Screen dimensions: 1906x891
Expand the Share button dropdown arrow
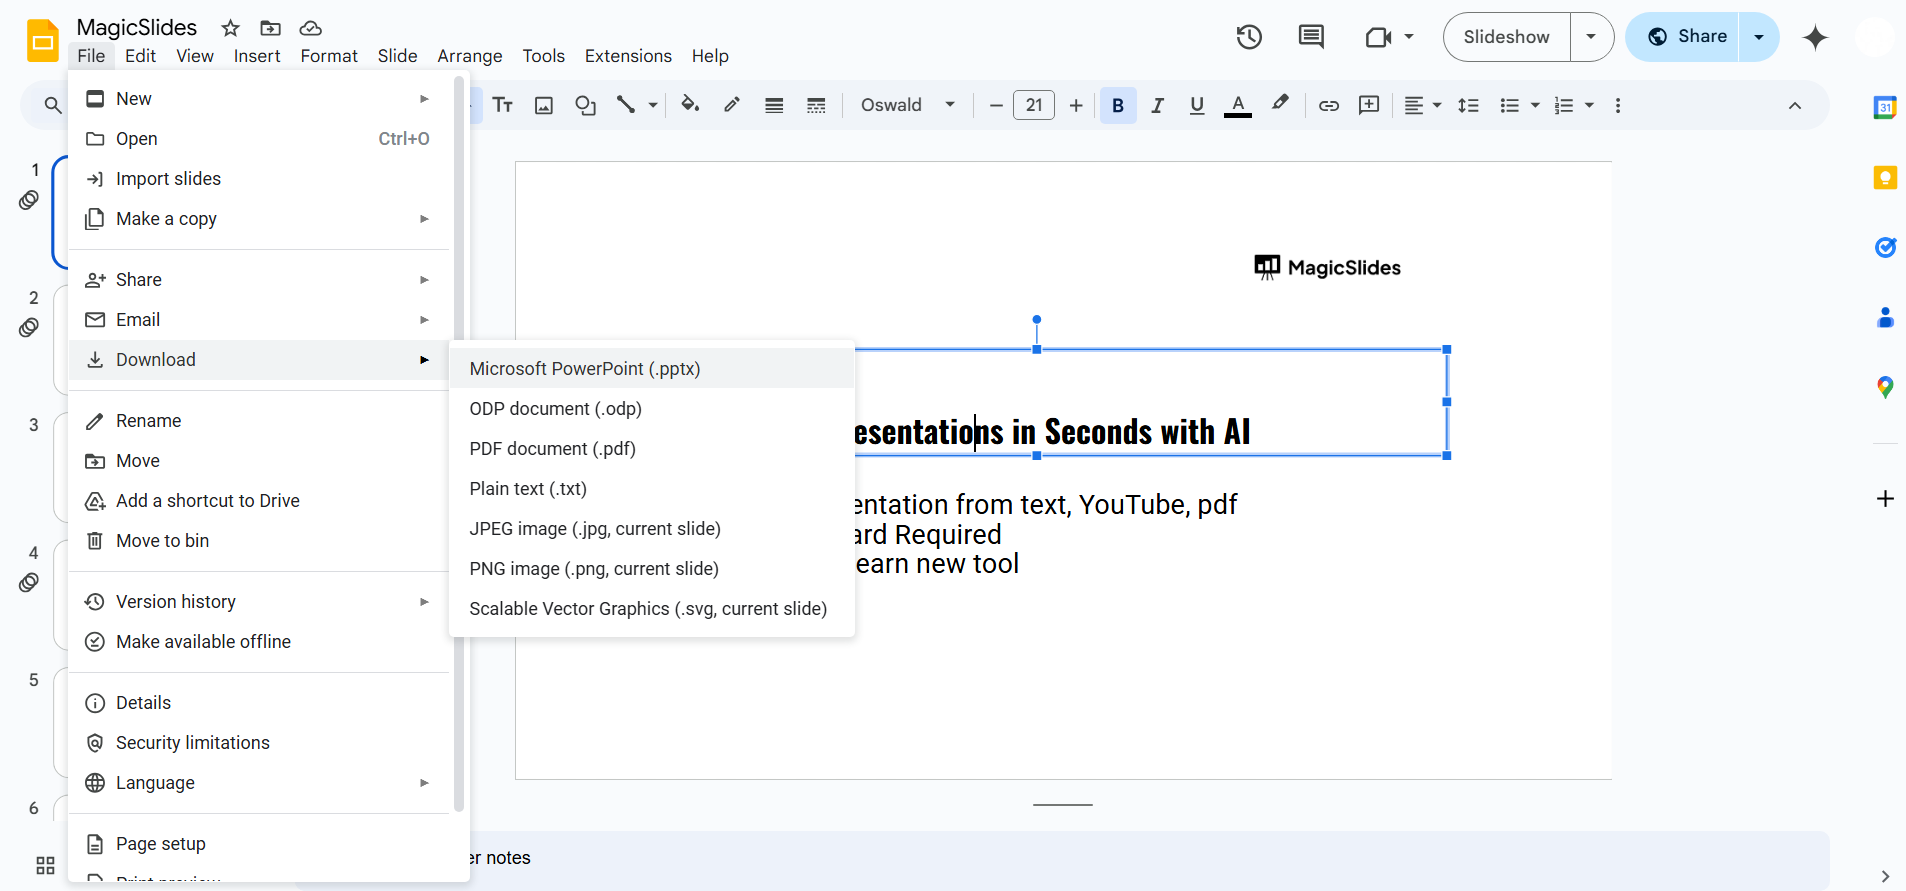[1759, 37]
